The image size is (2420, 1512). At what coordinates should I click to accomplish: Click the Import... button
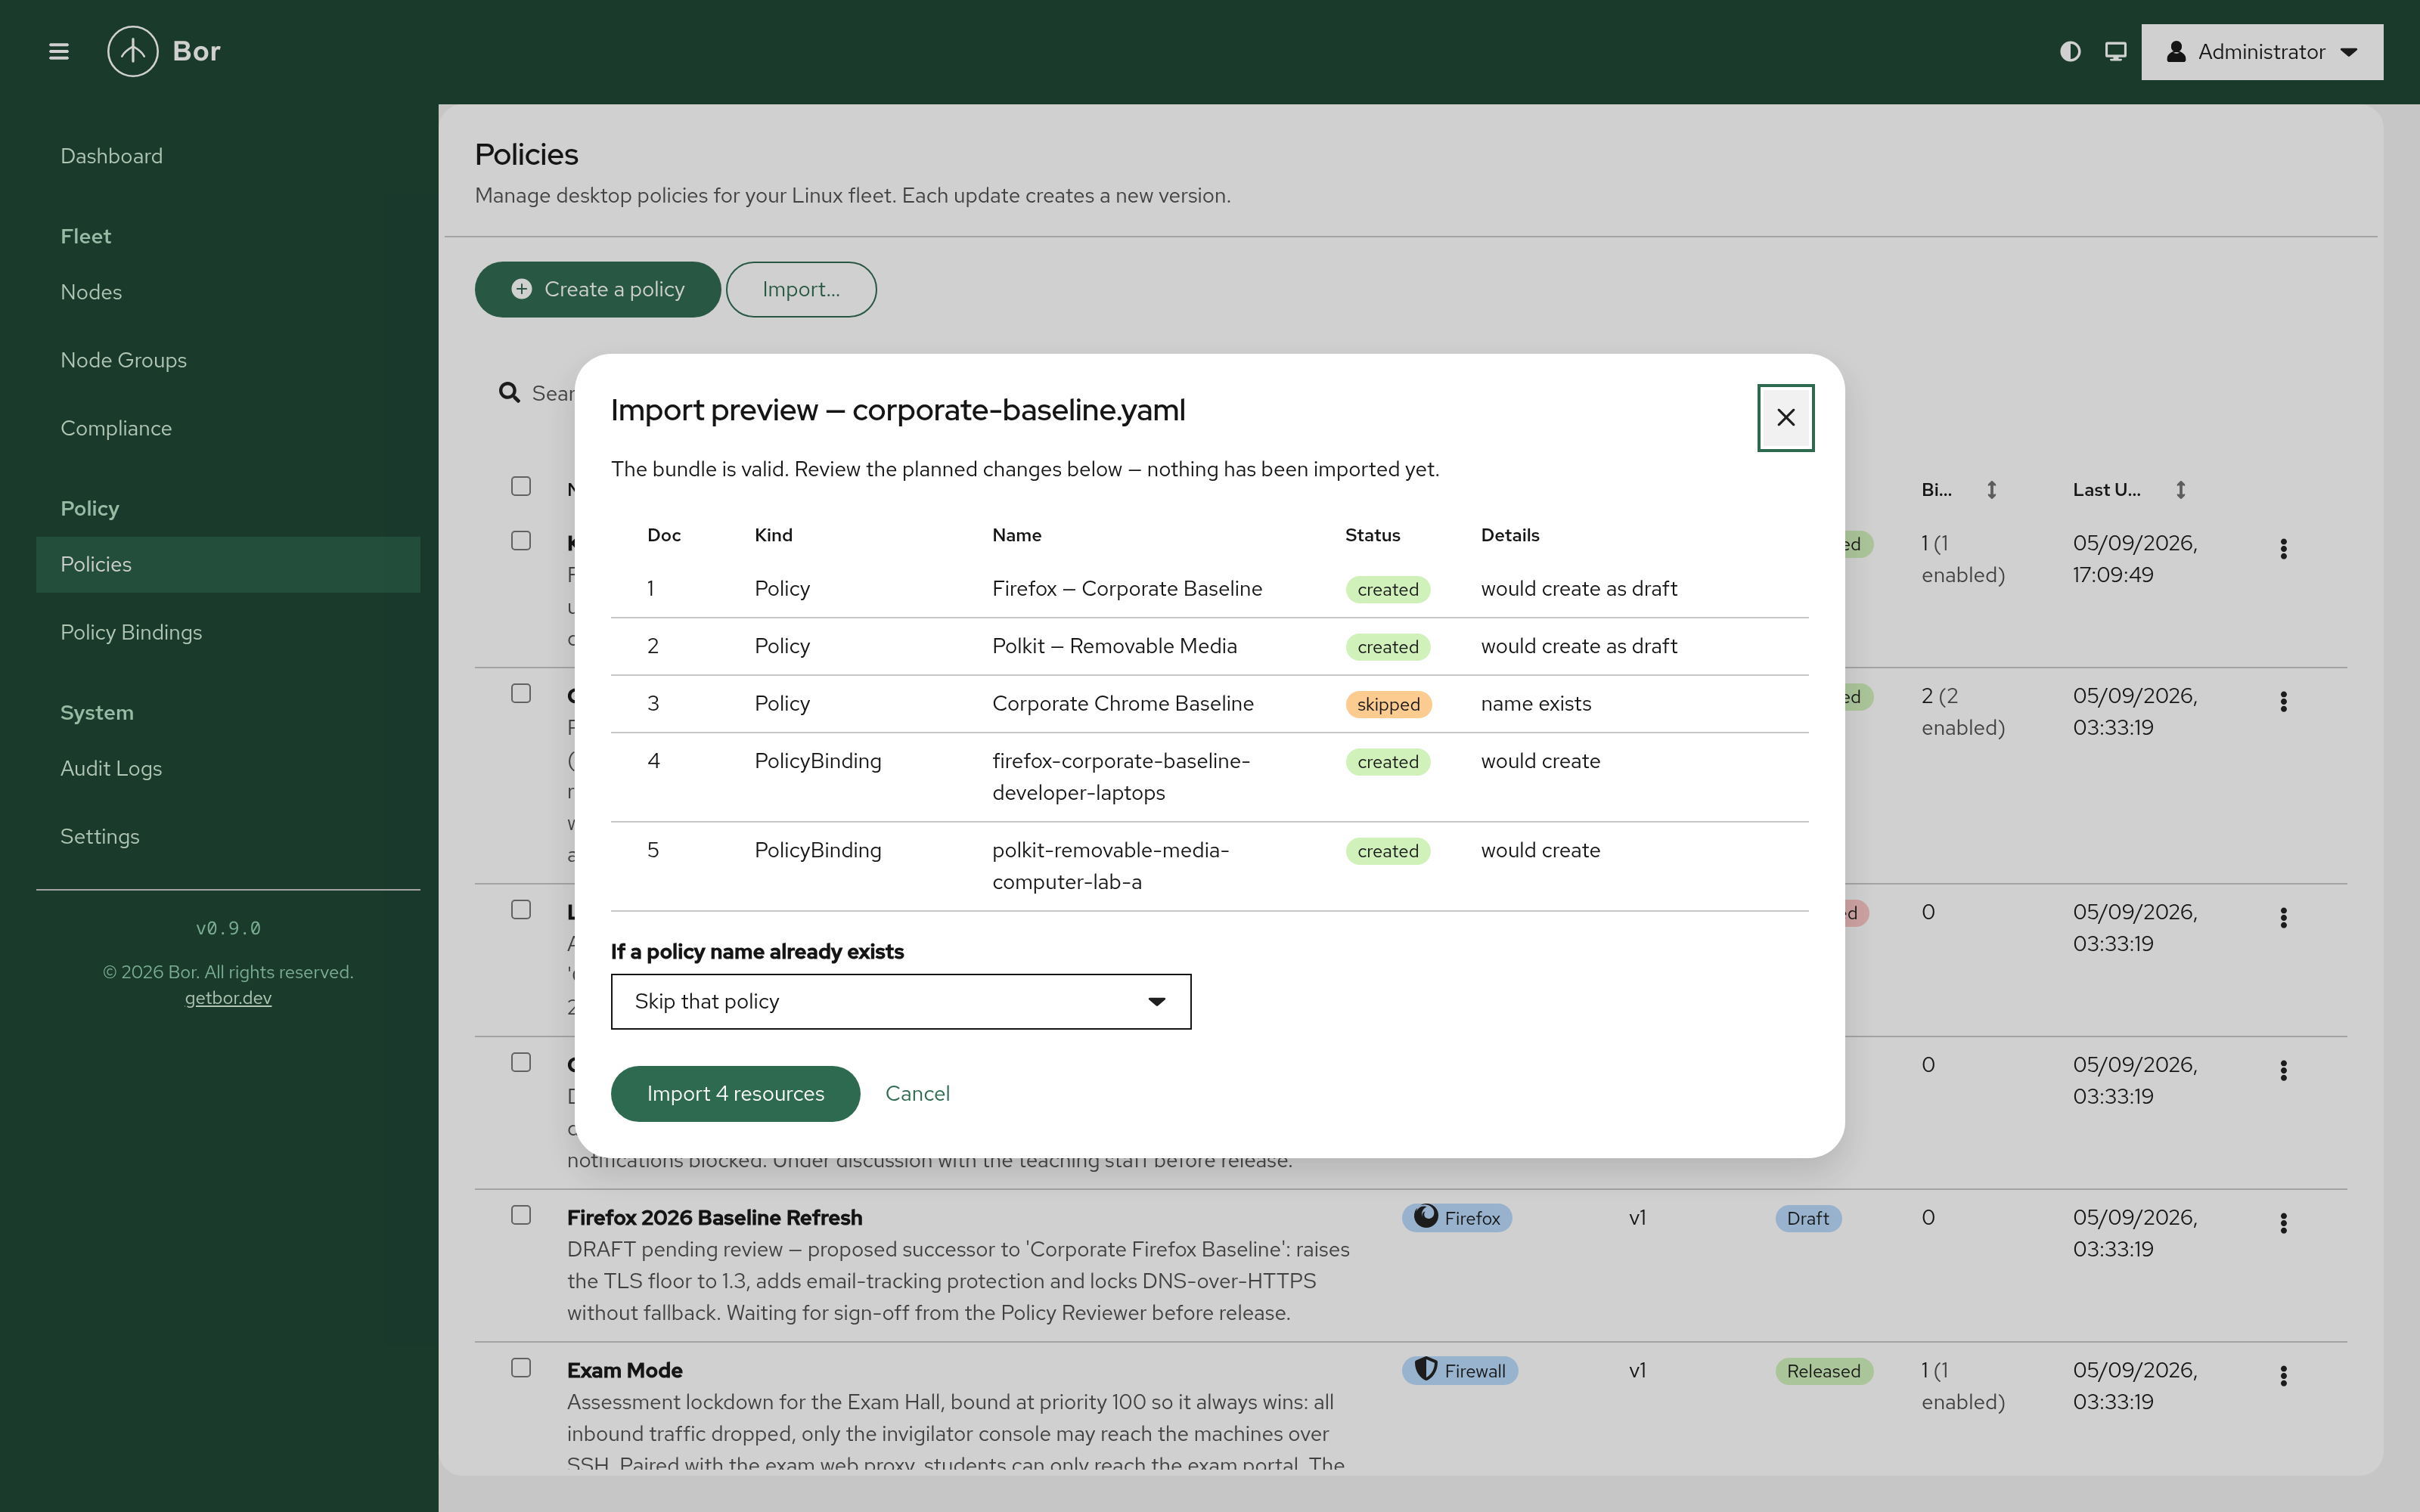(801, 289)
